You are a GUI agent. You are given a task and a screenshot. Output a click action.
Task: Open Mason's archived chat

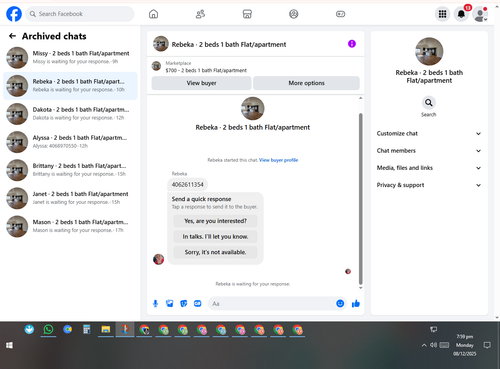pyautogui.click(x=70, y=226)
